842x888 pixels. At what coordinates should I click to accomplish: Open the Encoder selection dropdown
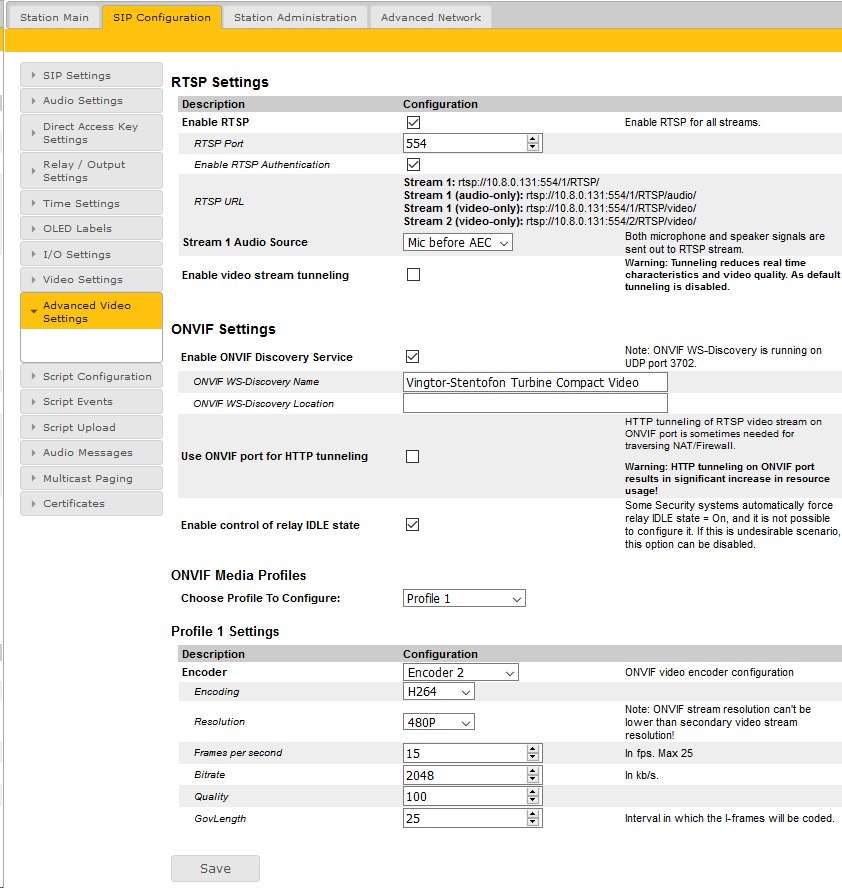[461, 673]
